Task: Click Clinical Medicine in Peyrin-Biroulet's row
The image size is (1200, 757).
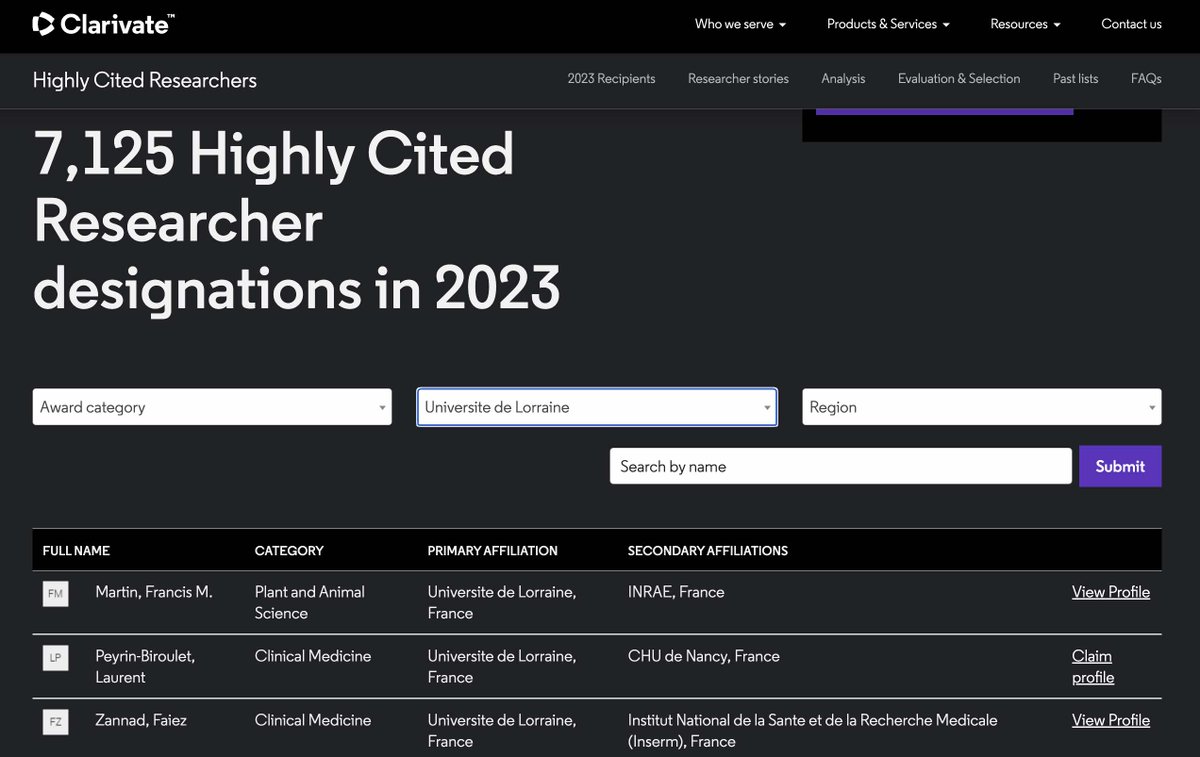Action: tap(313, 656)
